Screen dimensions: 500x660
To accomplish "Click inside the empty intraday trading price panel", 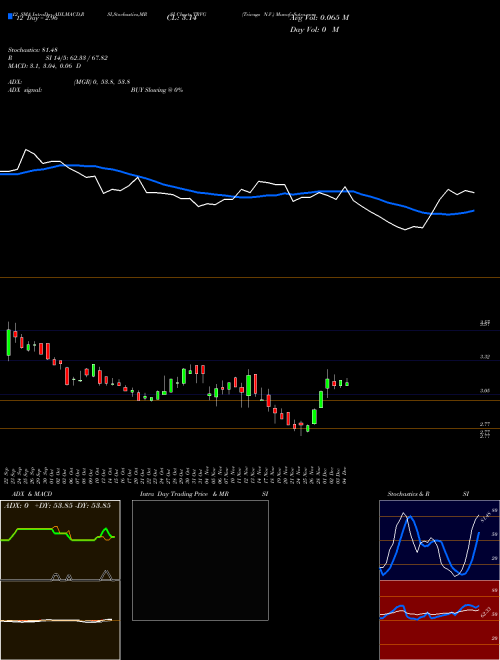I will pyautogui.click(x=200, y=560).
